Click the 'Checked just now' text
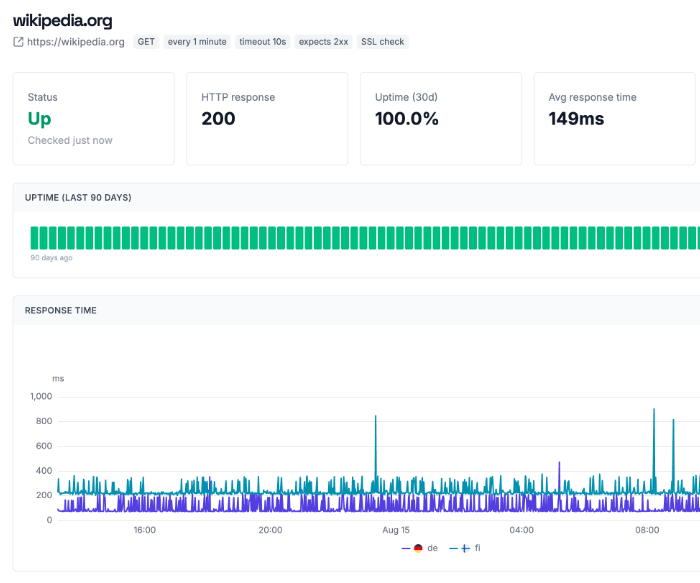Image resolution: width=700 pixels, height=583 pixels. 70,141
